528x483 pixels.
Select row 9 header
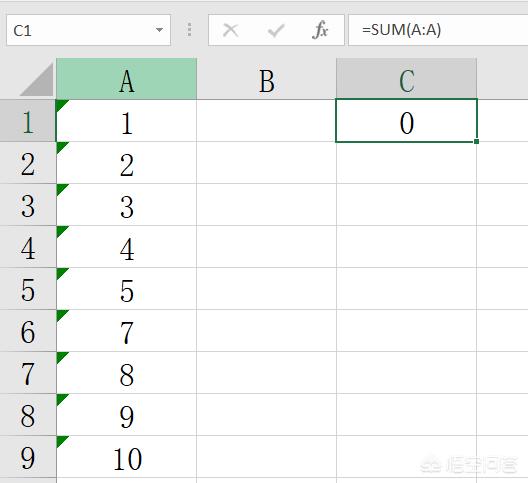coord(28,457)
